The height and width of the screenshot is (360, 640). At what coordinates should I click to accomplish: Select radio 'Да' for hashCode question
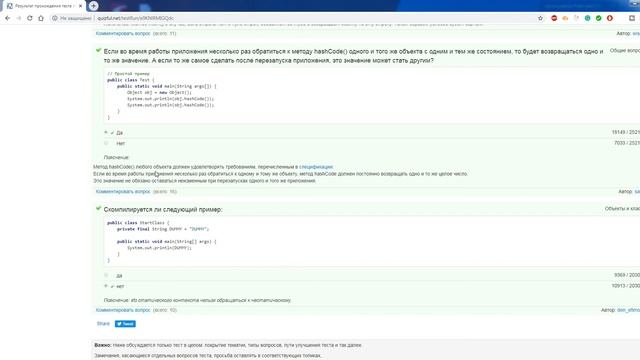(106, 132)
